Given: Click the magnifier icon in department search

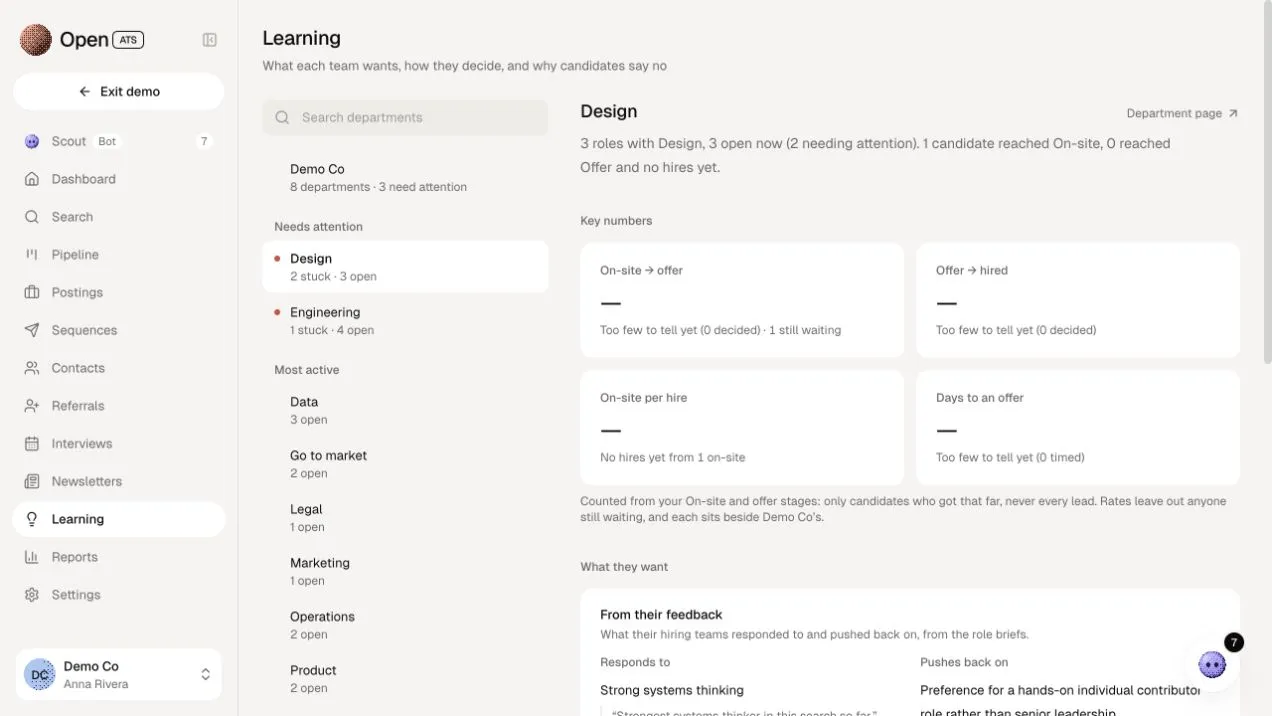Looking at the screenshot, I should 283,117.
